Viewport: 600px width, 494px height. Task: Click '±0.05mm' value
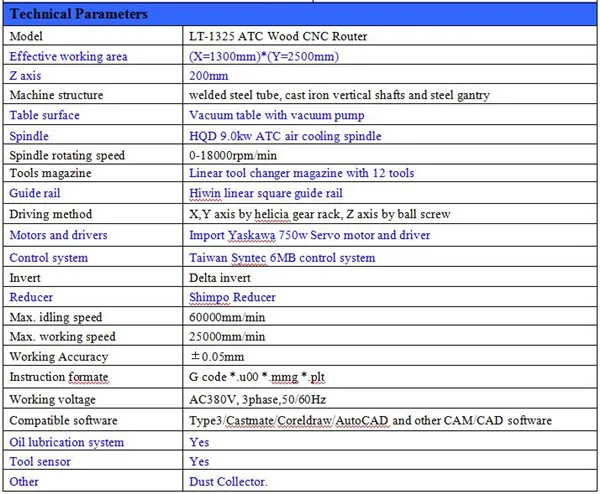[217, 357]
